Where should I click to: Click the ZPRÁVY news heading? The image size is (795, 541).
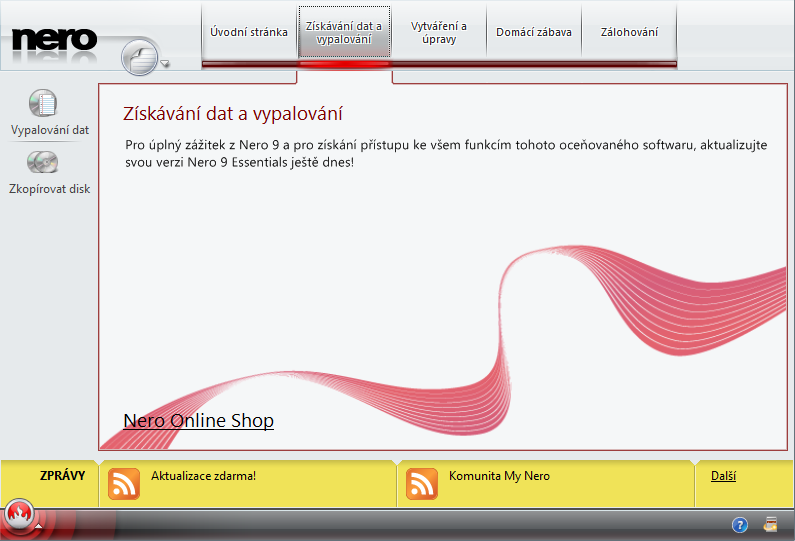pos(62,476)
